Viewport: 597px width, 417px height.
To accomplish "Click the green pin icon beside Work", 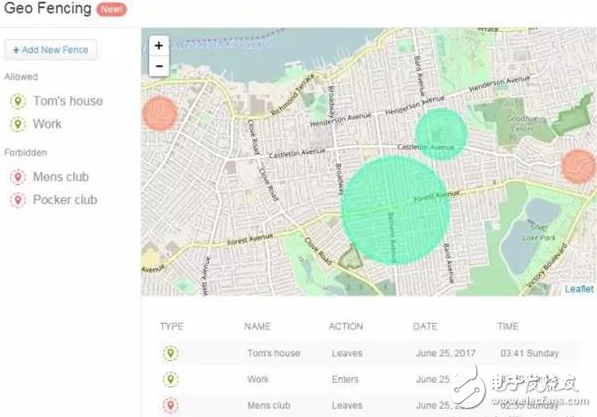I will point(18,124).
